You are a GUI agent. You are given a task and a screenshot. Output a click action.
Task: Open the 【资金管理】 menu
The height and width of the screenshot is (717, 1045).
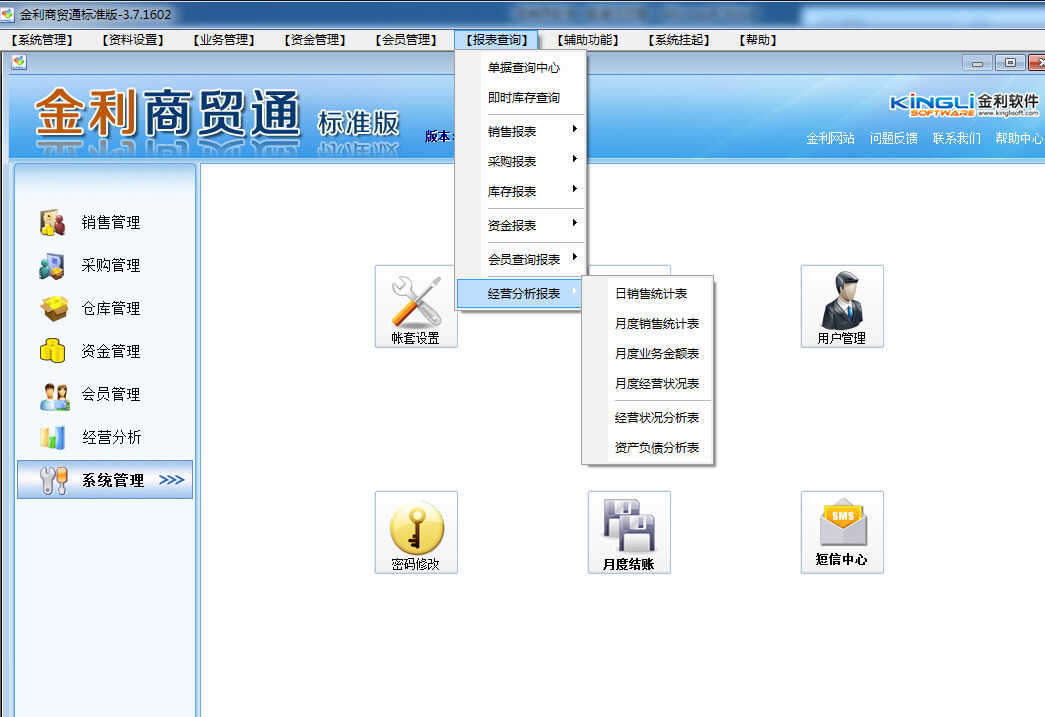pyautogui.click(x=315, y=40)
